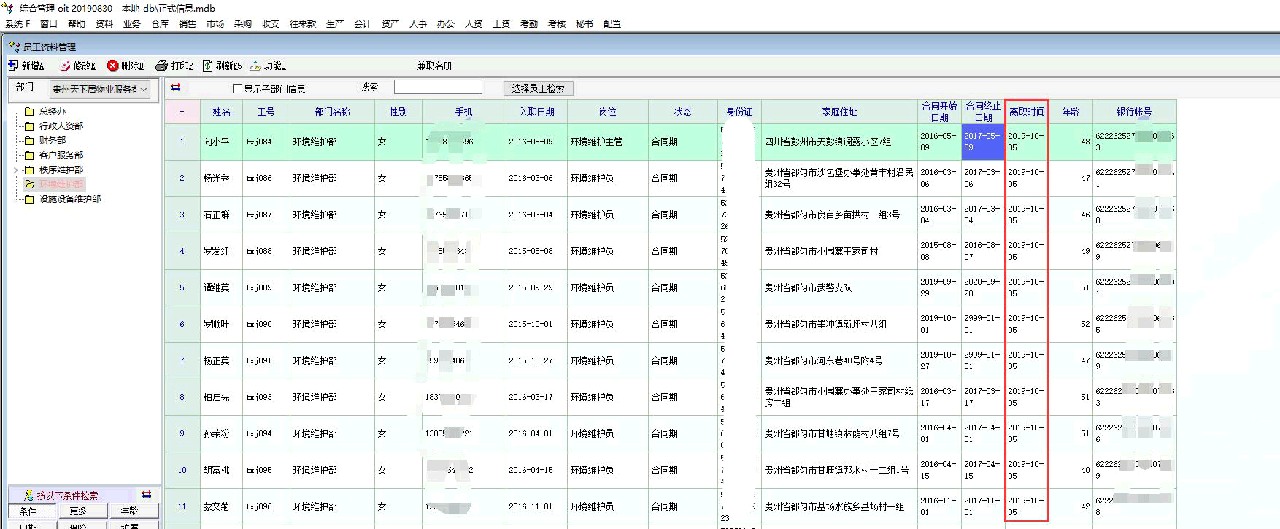Click the red 删除 (Delete) toolbar icon
This screenshot has width=1280, height=529.
click(x=113, y=66)
